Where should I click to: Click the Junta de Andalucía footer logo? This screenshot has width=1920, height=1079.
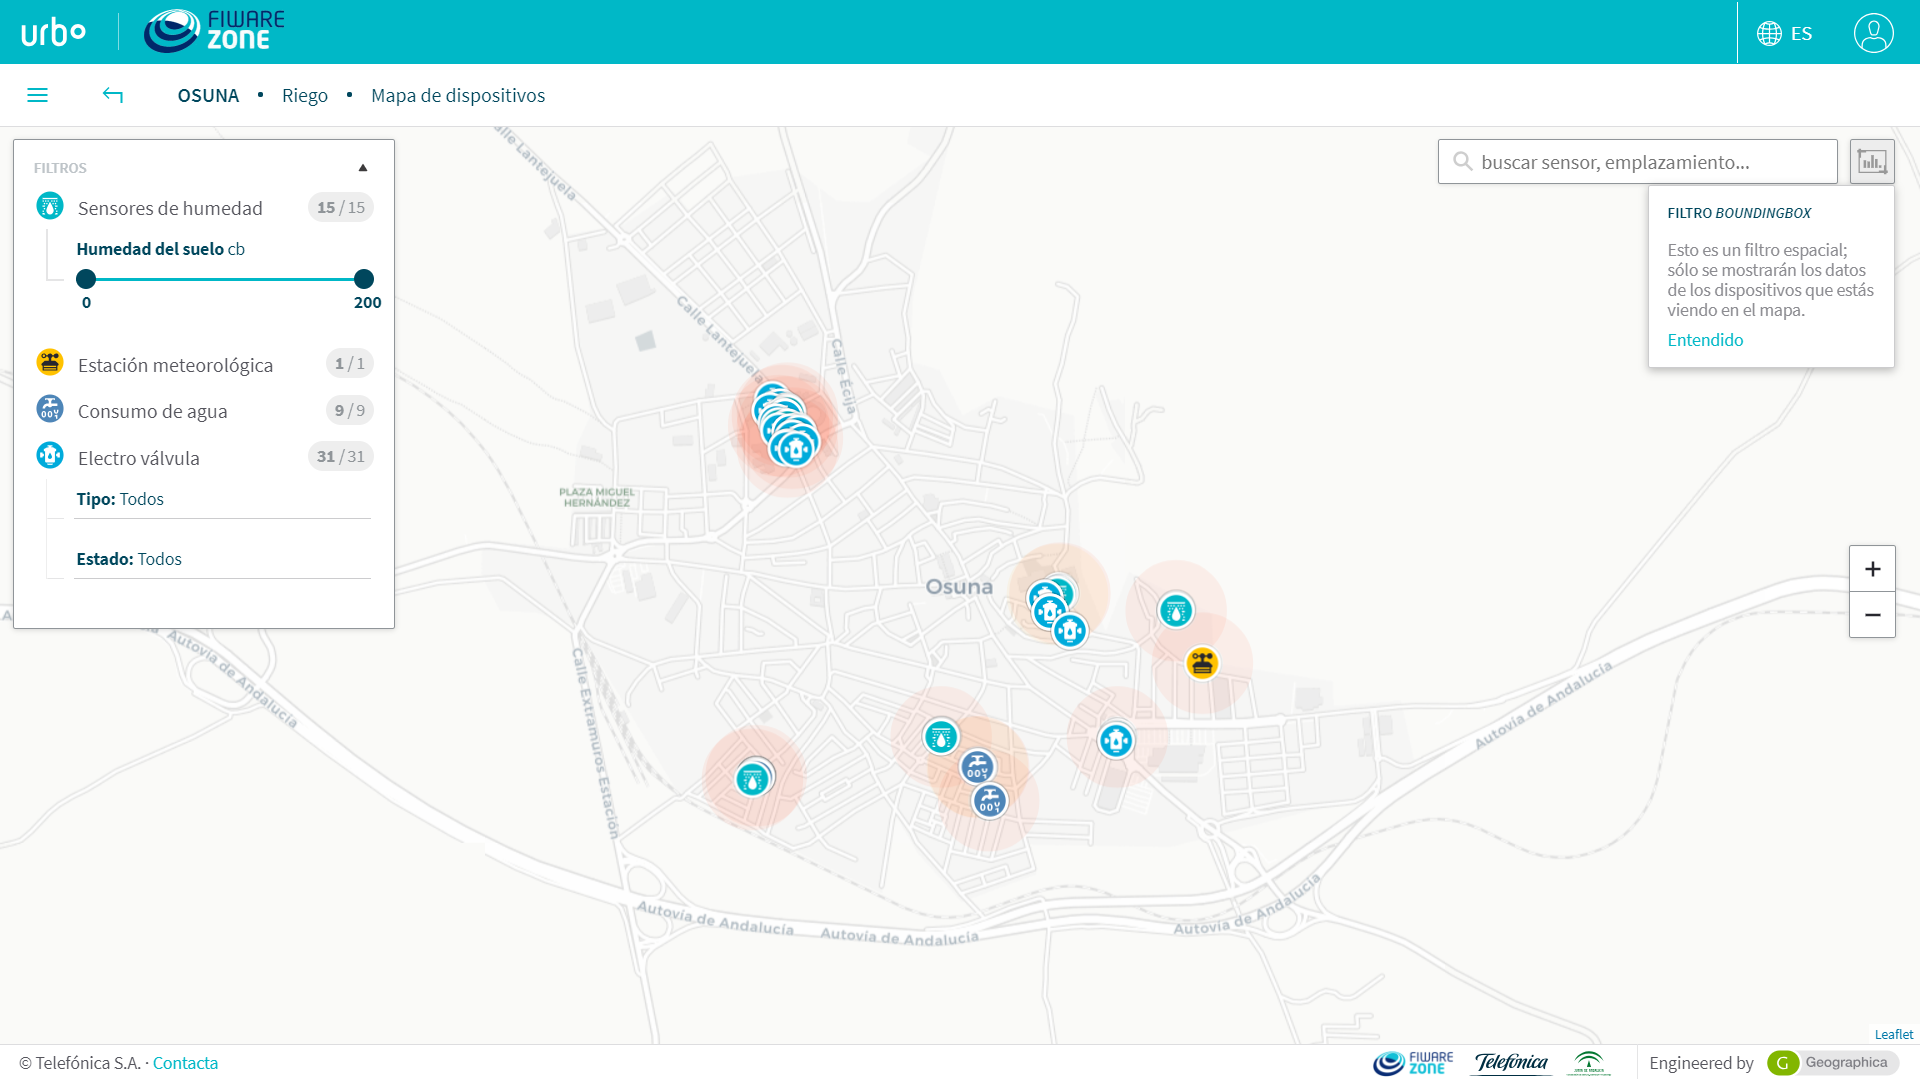[x=1588, y=1063]
